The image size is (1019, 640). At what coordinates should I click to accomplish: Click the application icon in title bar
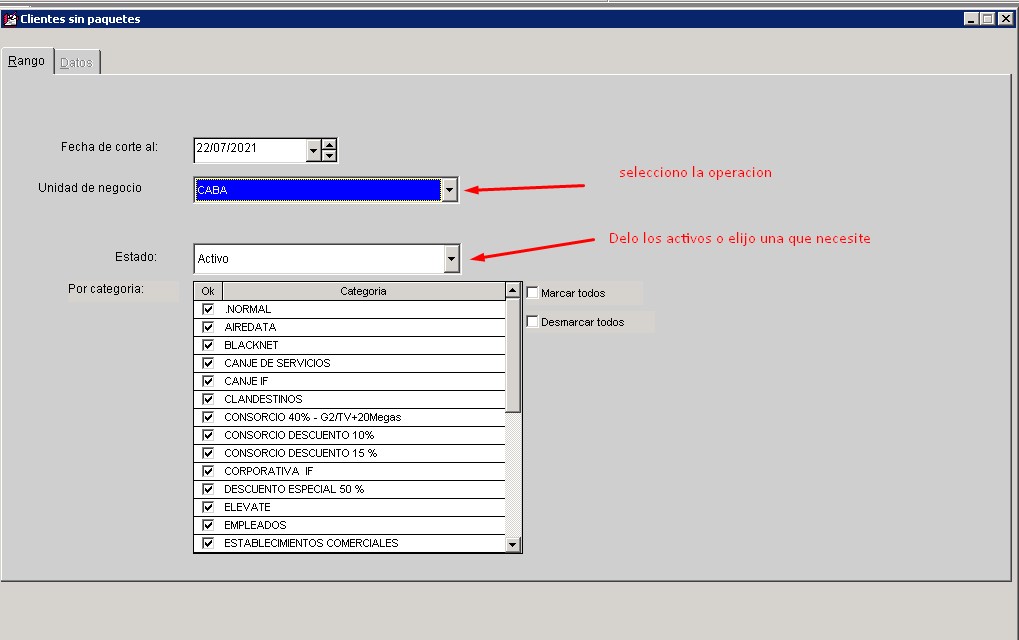pyautogui.click(x=10, y=19)
